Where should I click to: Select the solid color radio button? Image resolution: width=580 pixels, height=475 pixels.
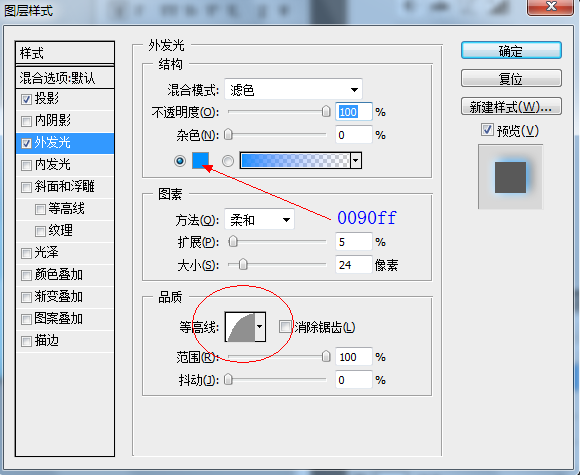coord(180,161)
